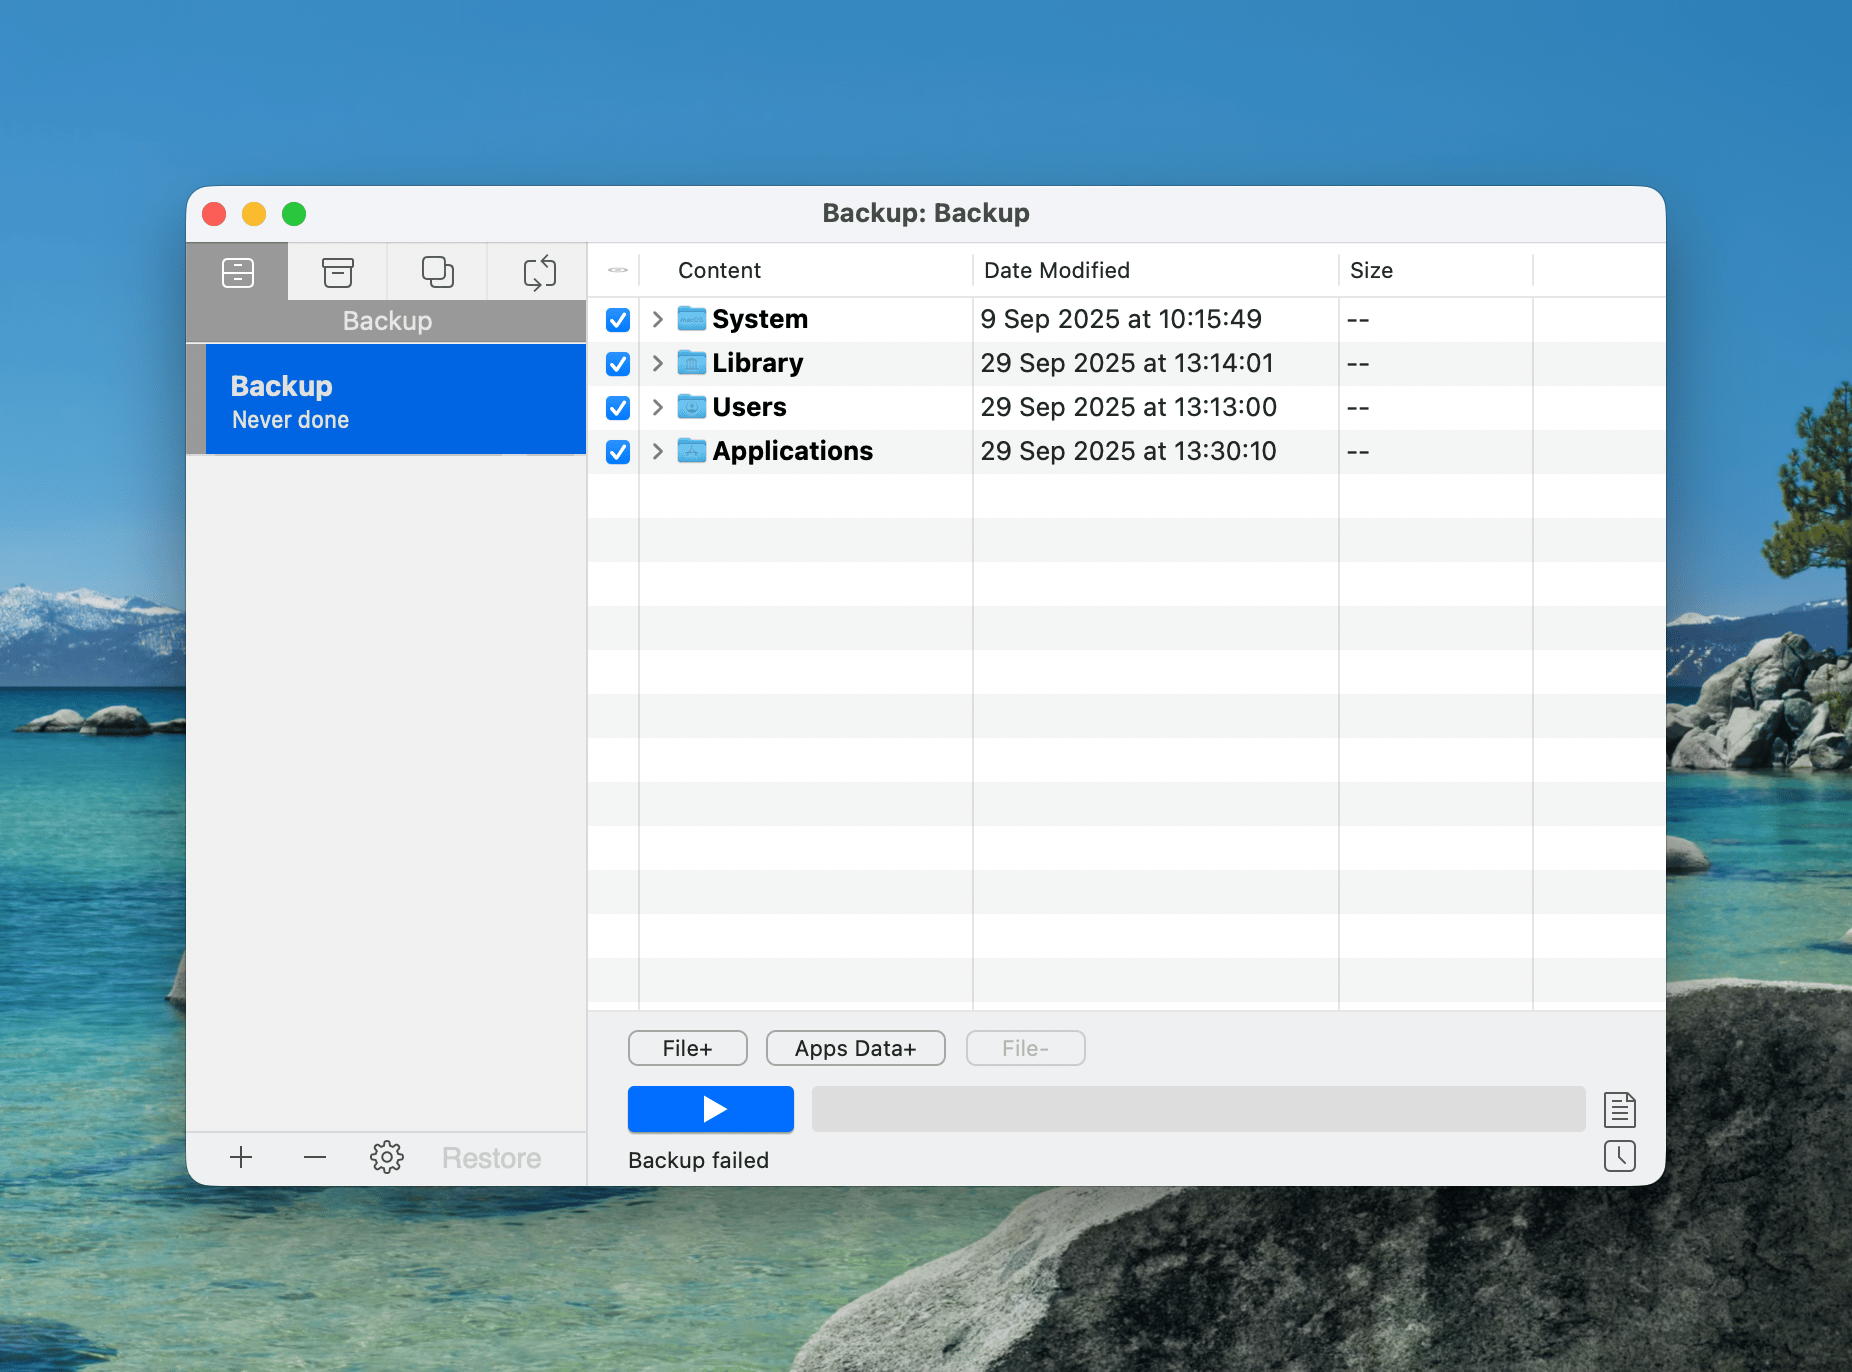Open the Synchronize mode tab icon
1852x1372 pixels.
[x=539, y=272]
